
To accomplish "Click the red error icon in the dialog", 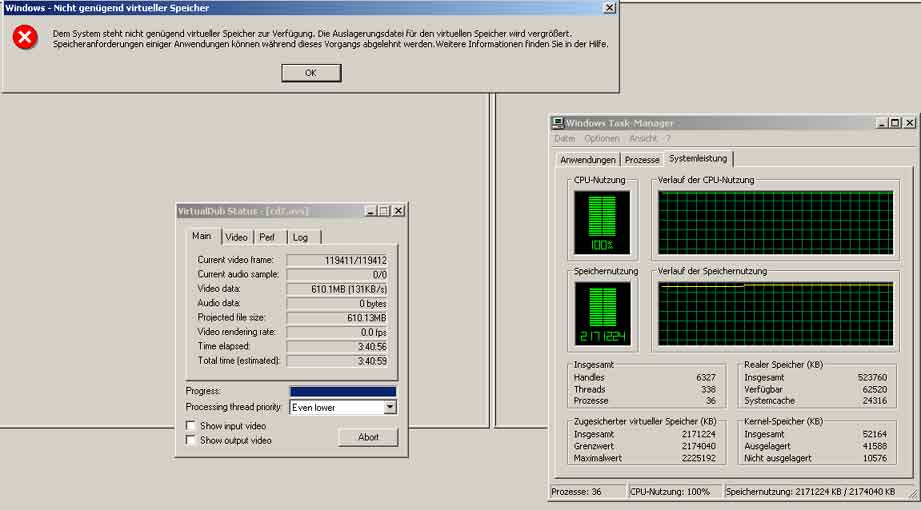I will click(x=25, y=38).
